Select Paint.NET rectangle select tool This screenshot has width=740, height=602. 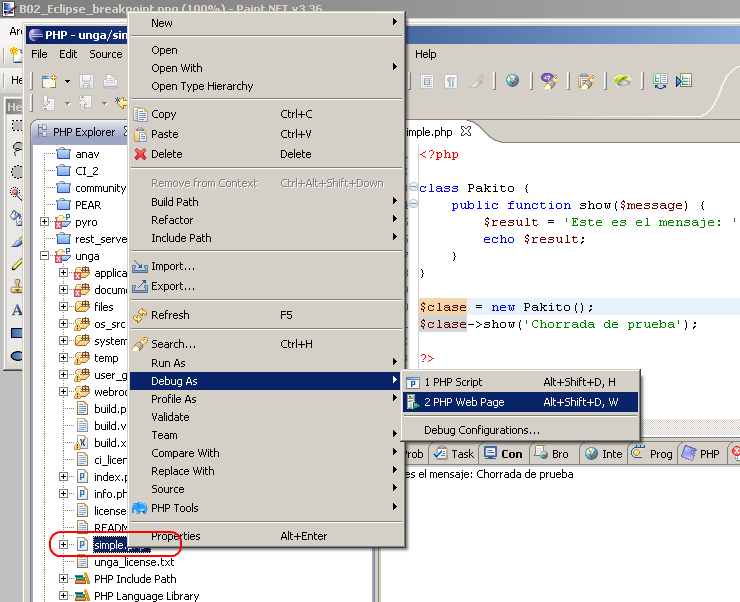click(x=17, y=126)
